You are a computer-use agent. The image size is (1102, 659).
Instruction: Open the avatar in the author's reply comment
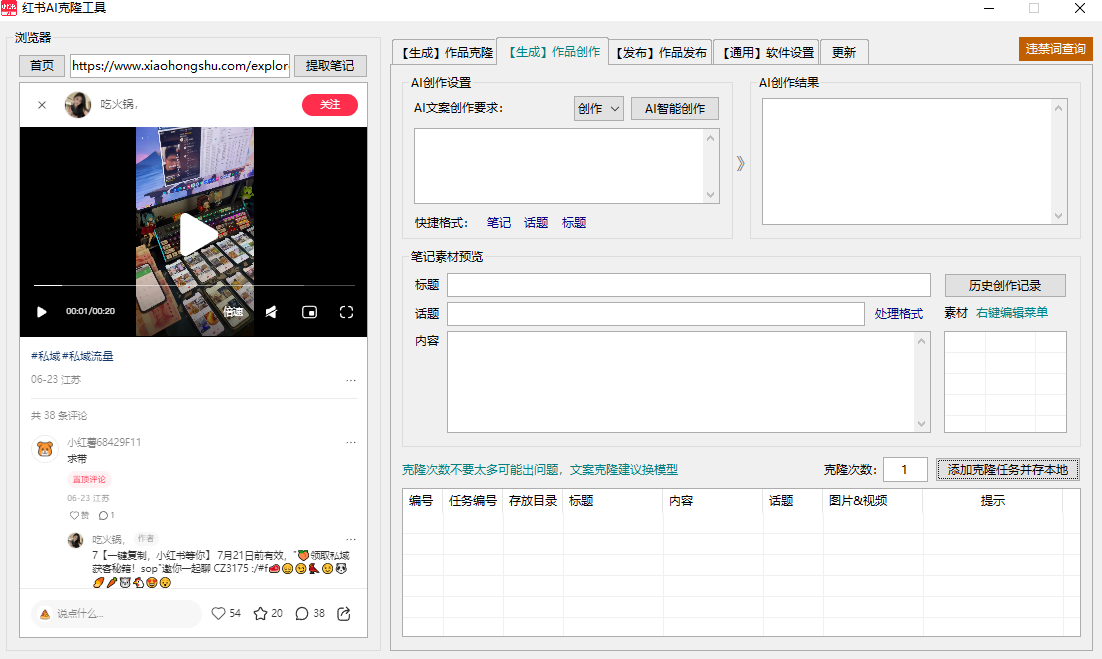75,540
